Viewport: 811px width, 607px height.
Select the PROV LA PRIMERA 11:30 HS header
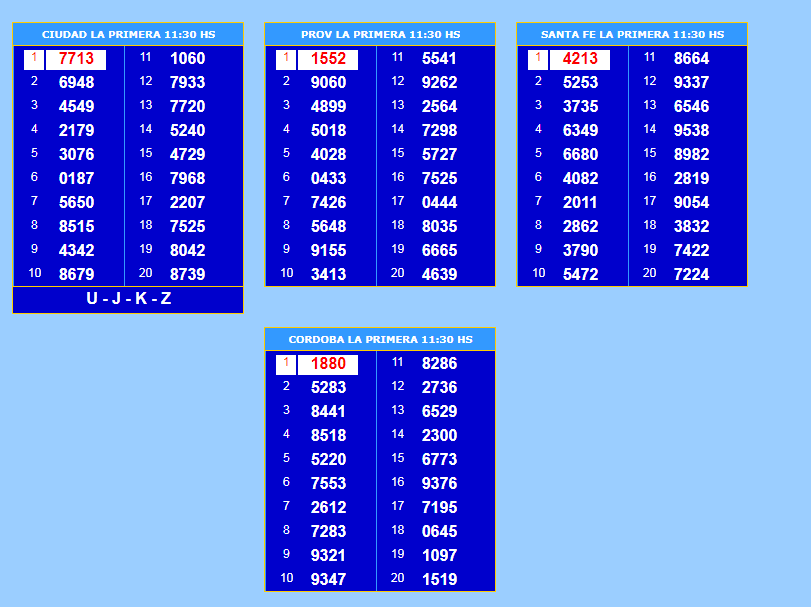pos(380,34)
